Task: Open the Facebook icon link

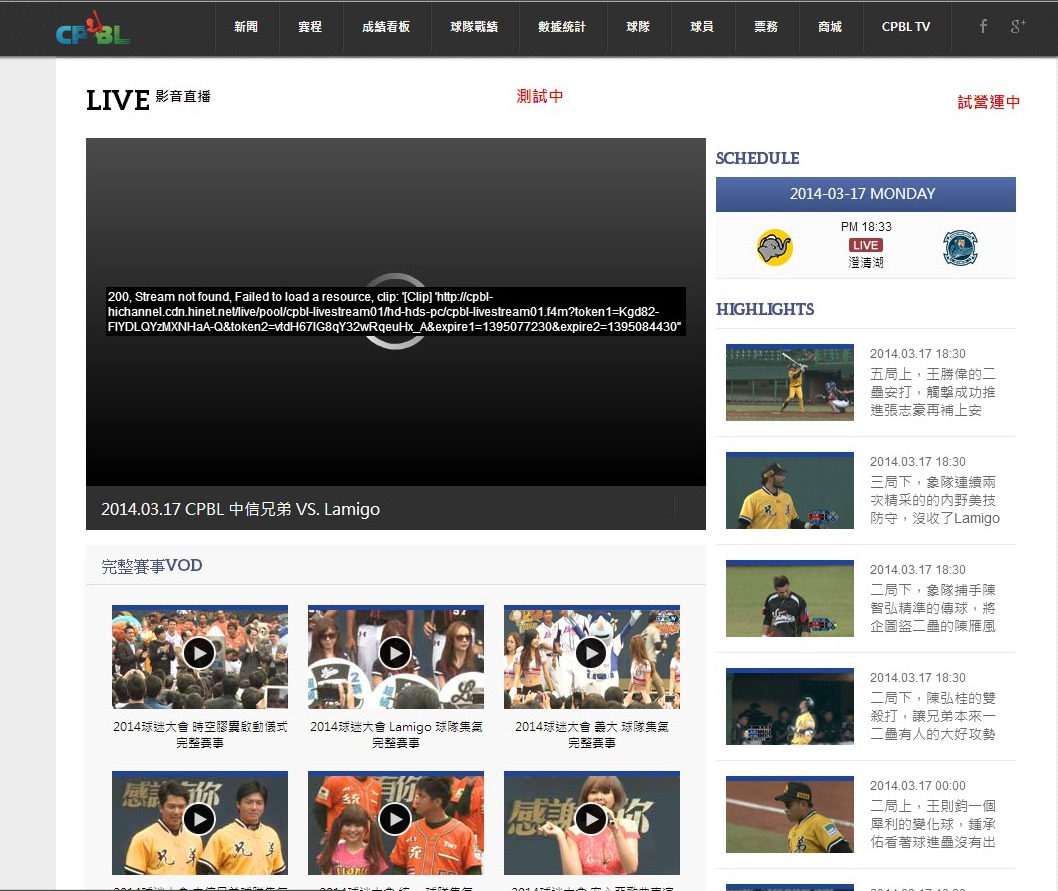Action: pos(983,26)
